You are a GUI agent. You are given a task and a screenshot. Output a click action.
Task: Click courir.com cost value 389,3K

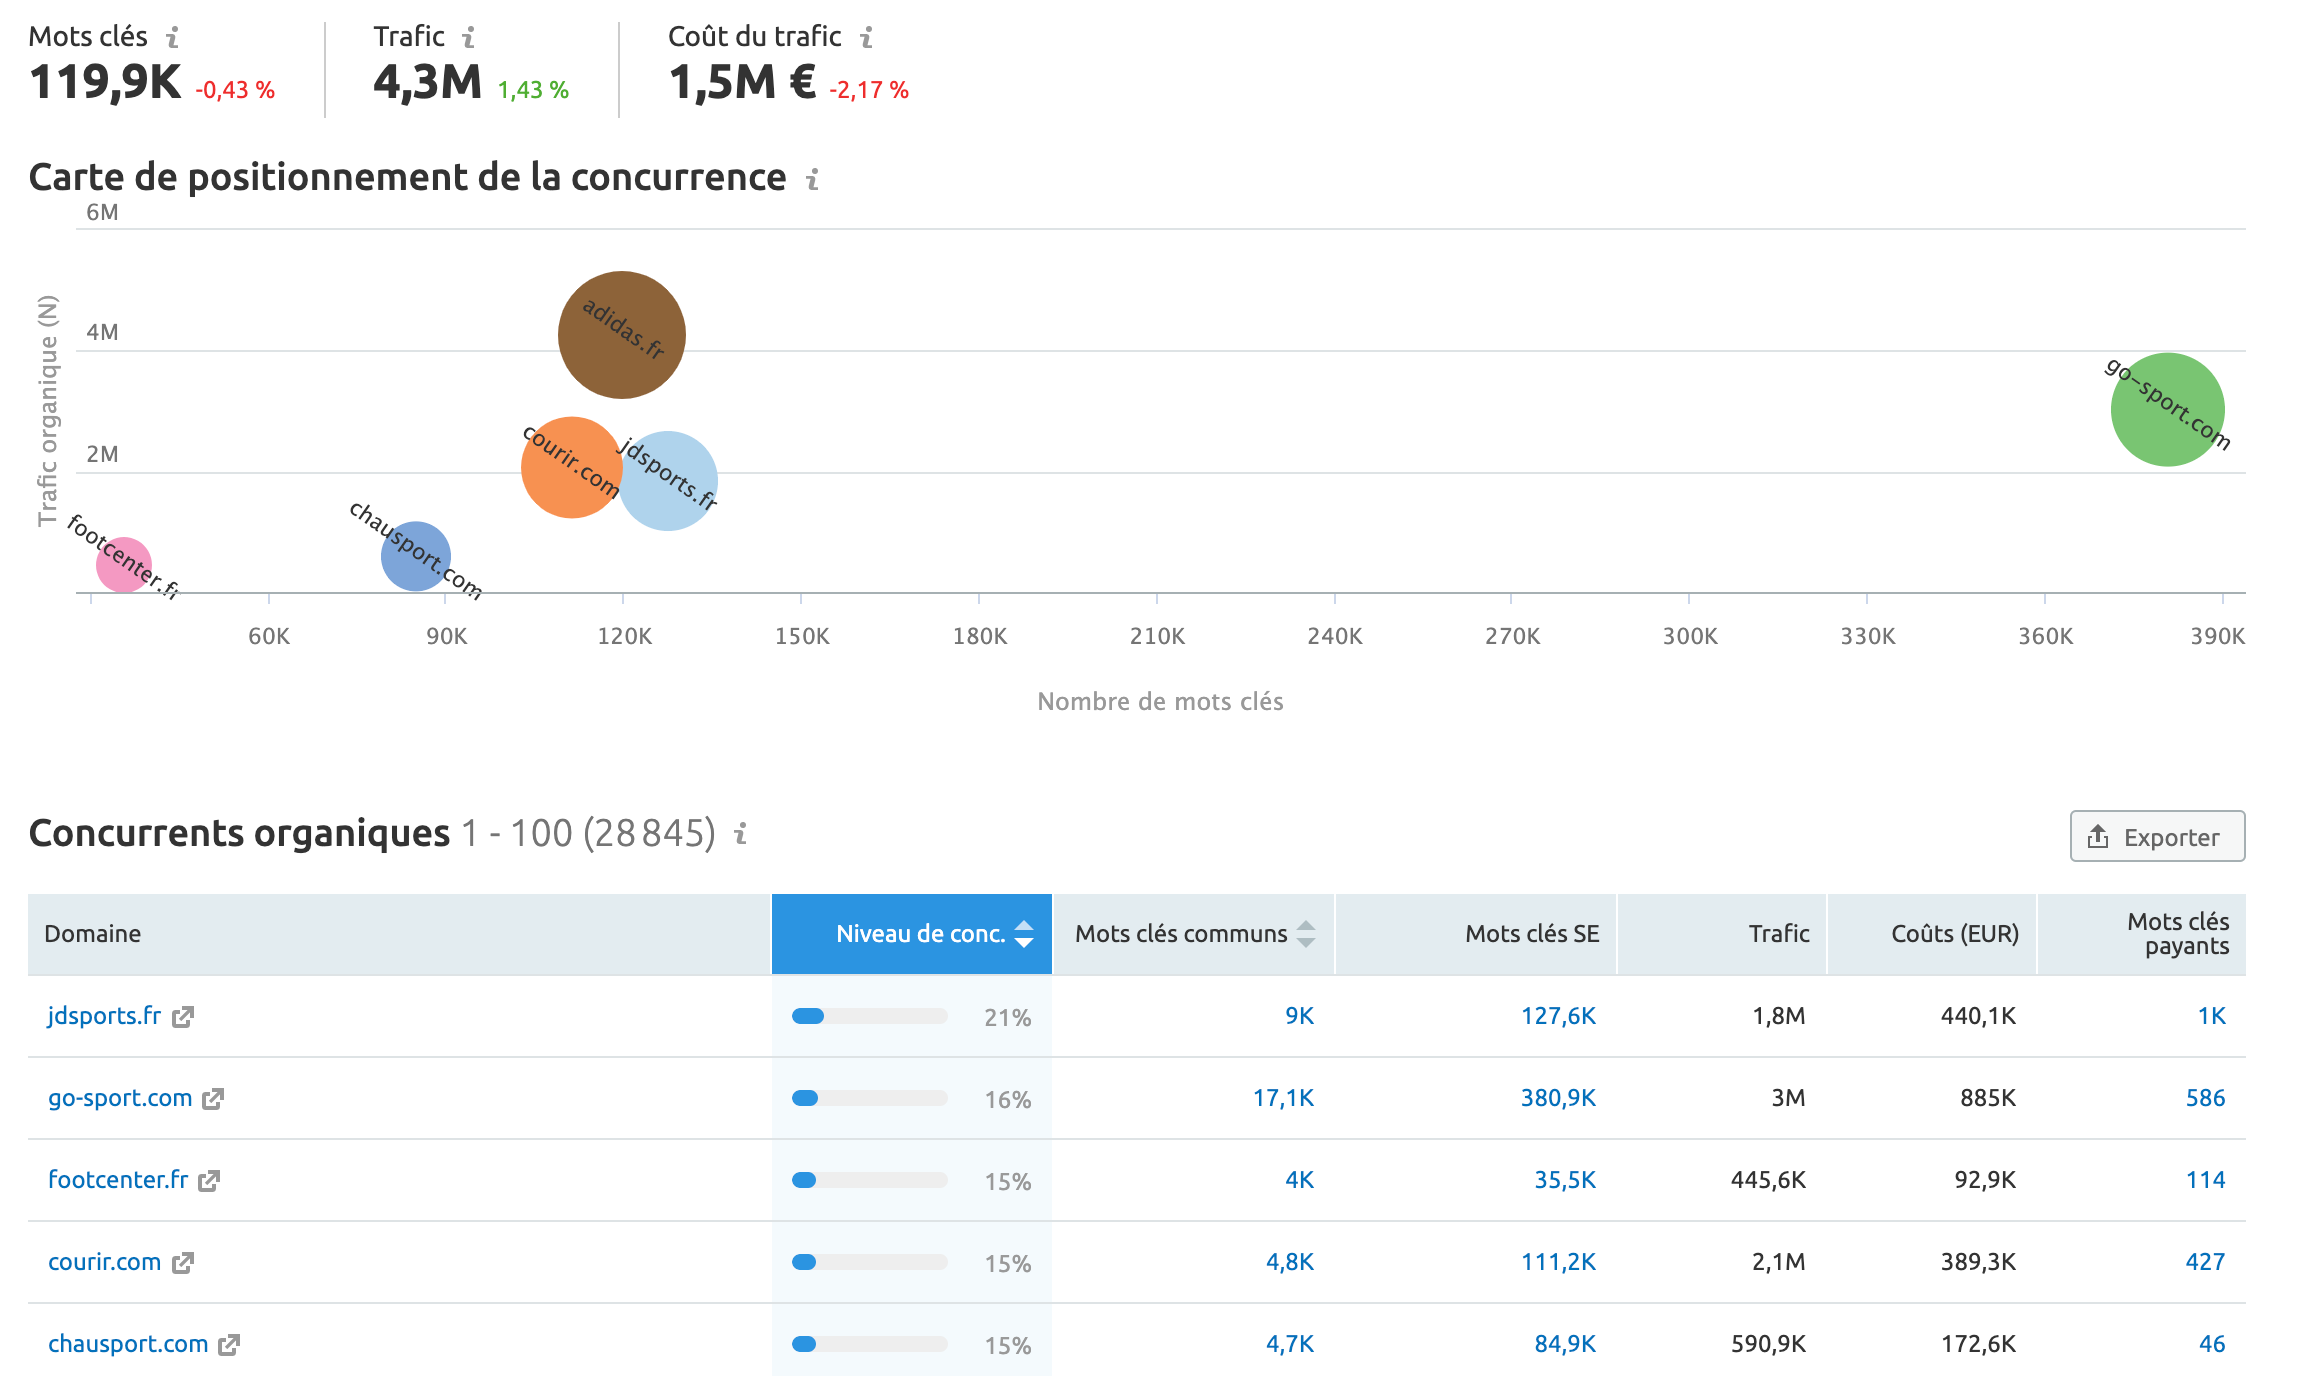1978,1262
